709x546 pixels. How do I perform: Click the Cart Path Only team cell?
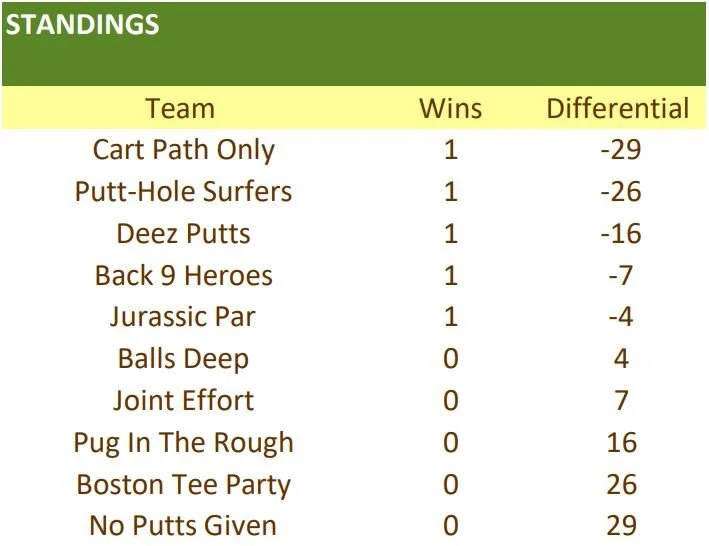184,150
